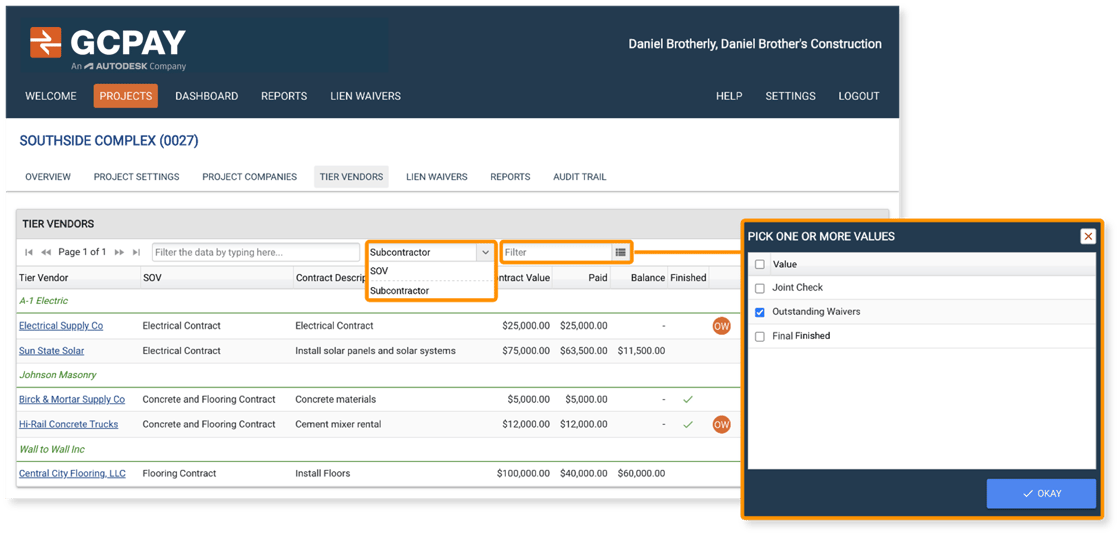
Task: Click OW badge for Electrical Supply Co
Action: point(721,326)
